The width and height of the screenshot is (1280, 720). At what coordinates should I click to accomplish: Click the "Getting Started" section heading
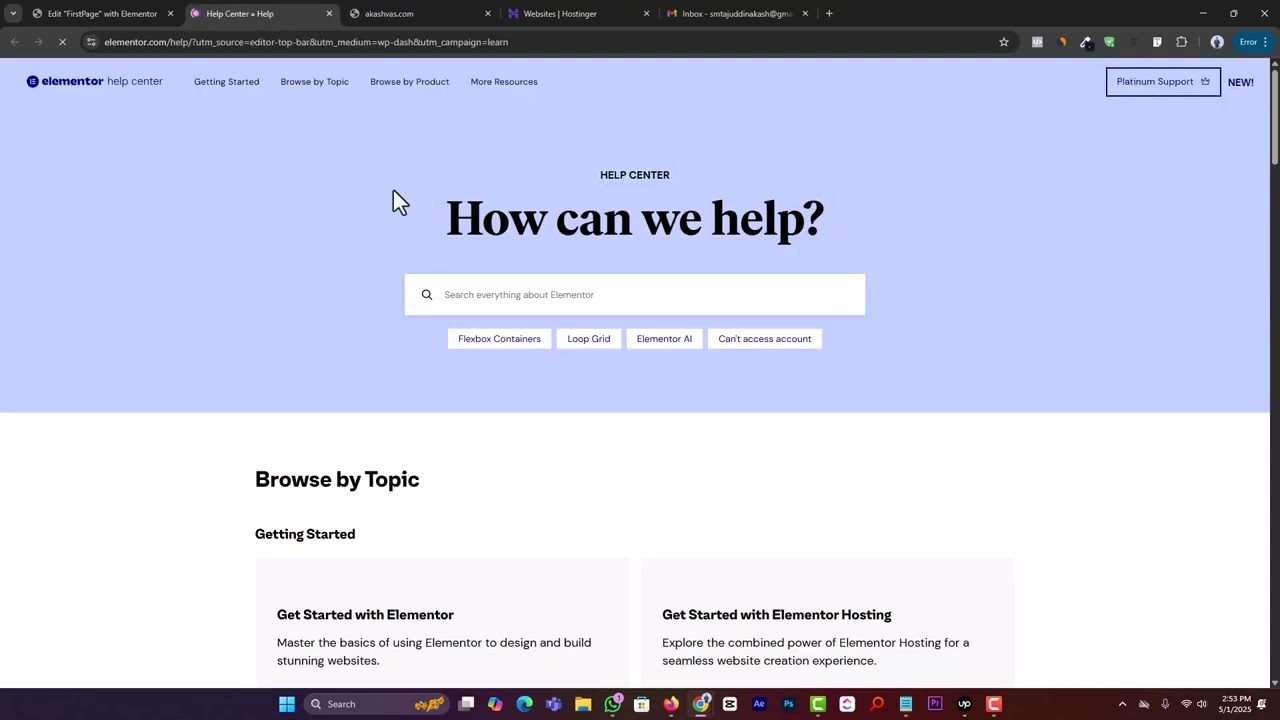[305, 534]
